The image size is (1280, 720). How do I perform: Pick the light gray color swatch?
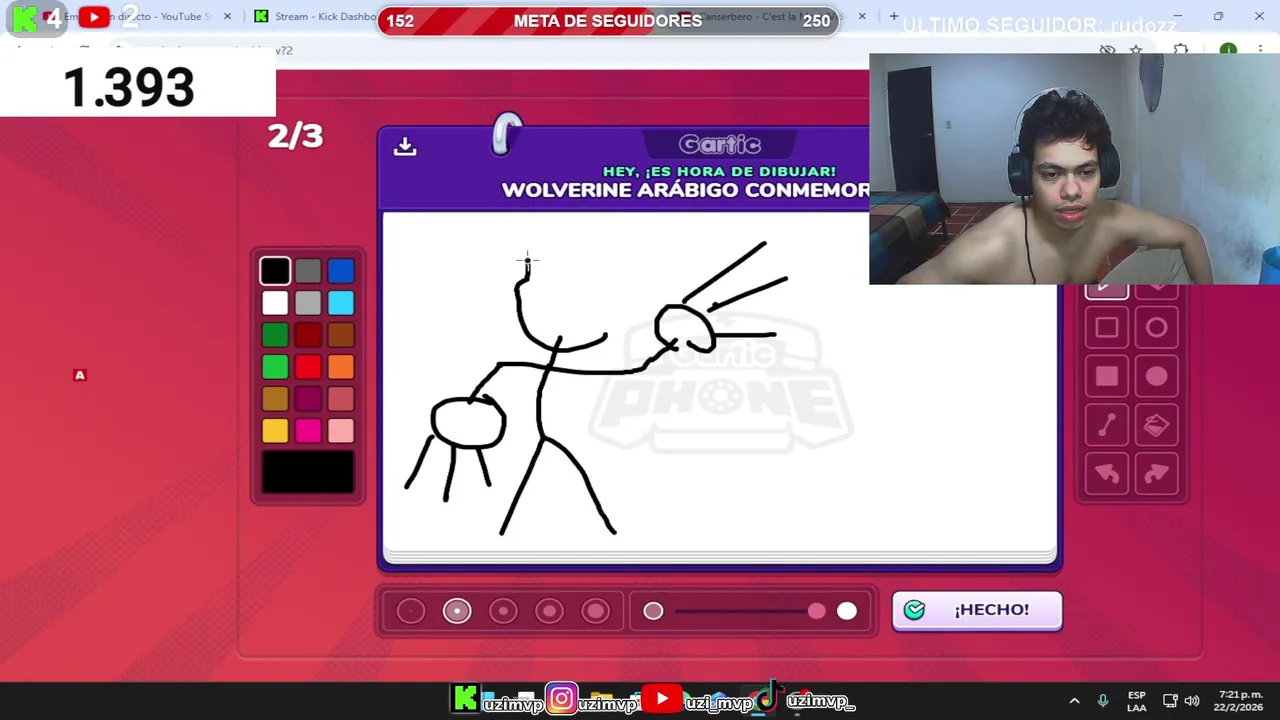(x=308, y=303)
